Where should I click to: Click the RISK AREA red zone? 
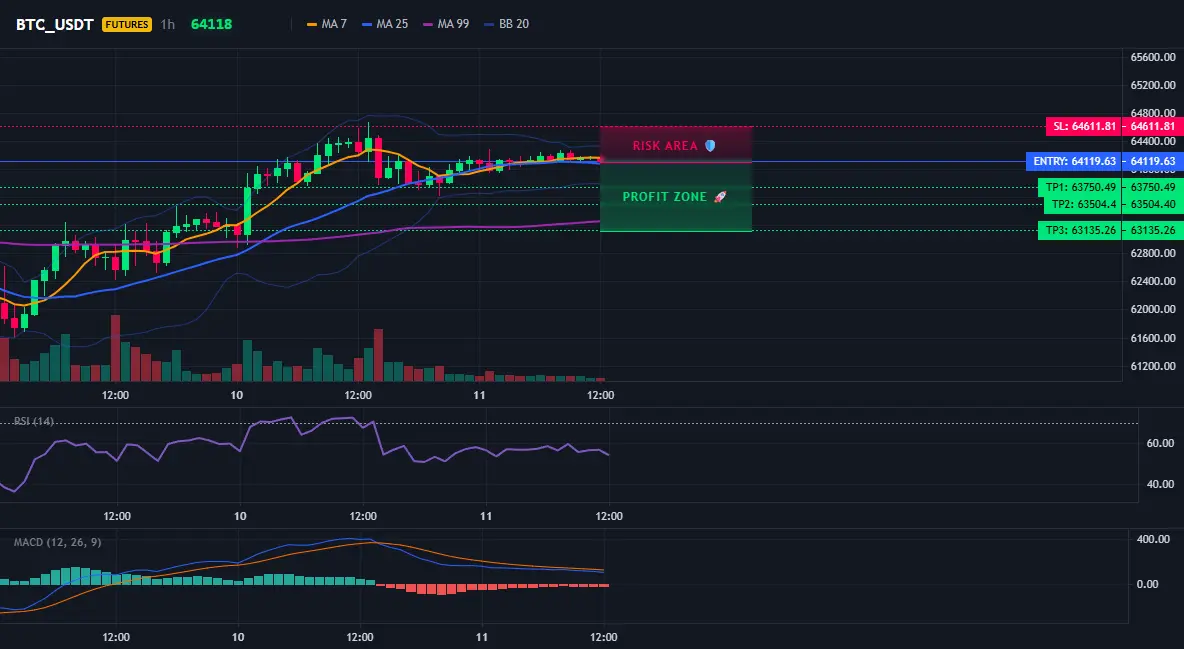coord(676,144)
